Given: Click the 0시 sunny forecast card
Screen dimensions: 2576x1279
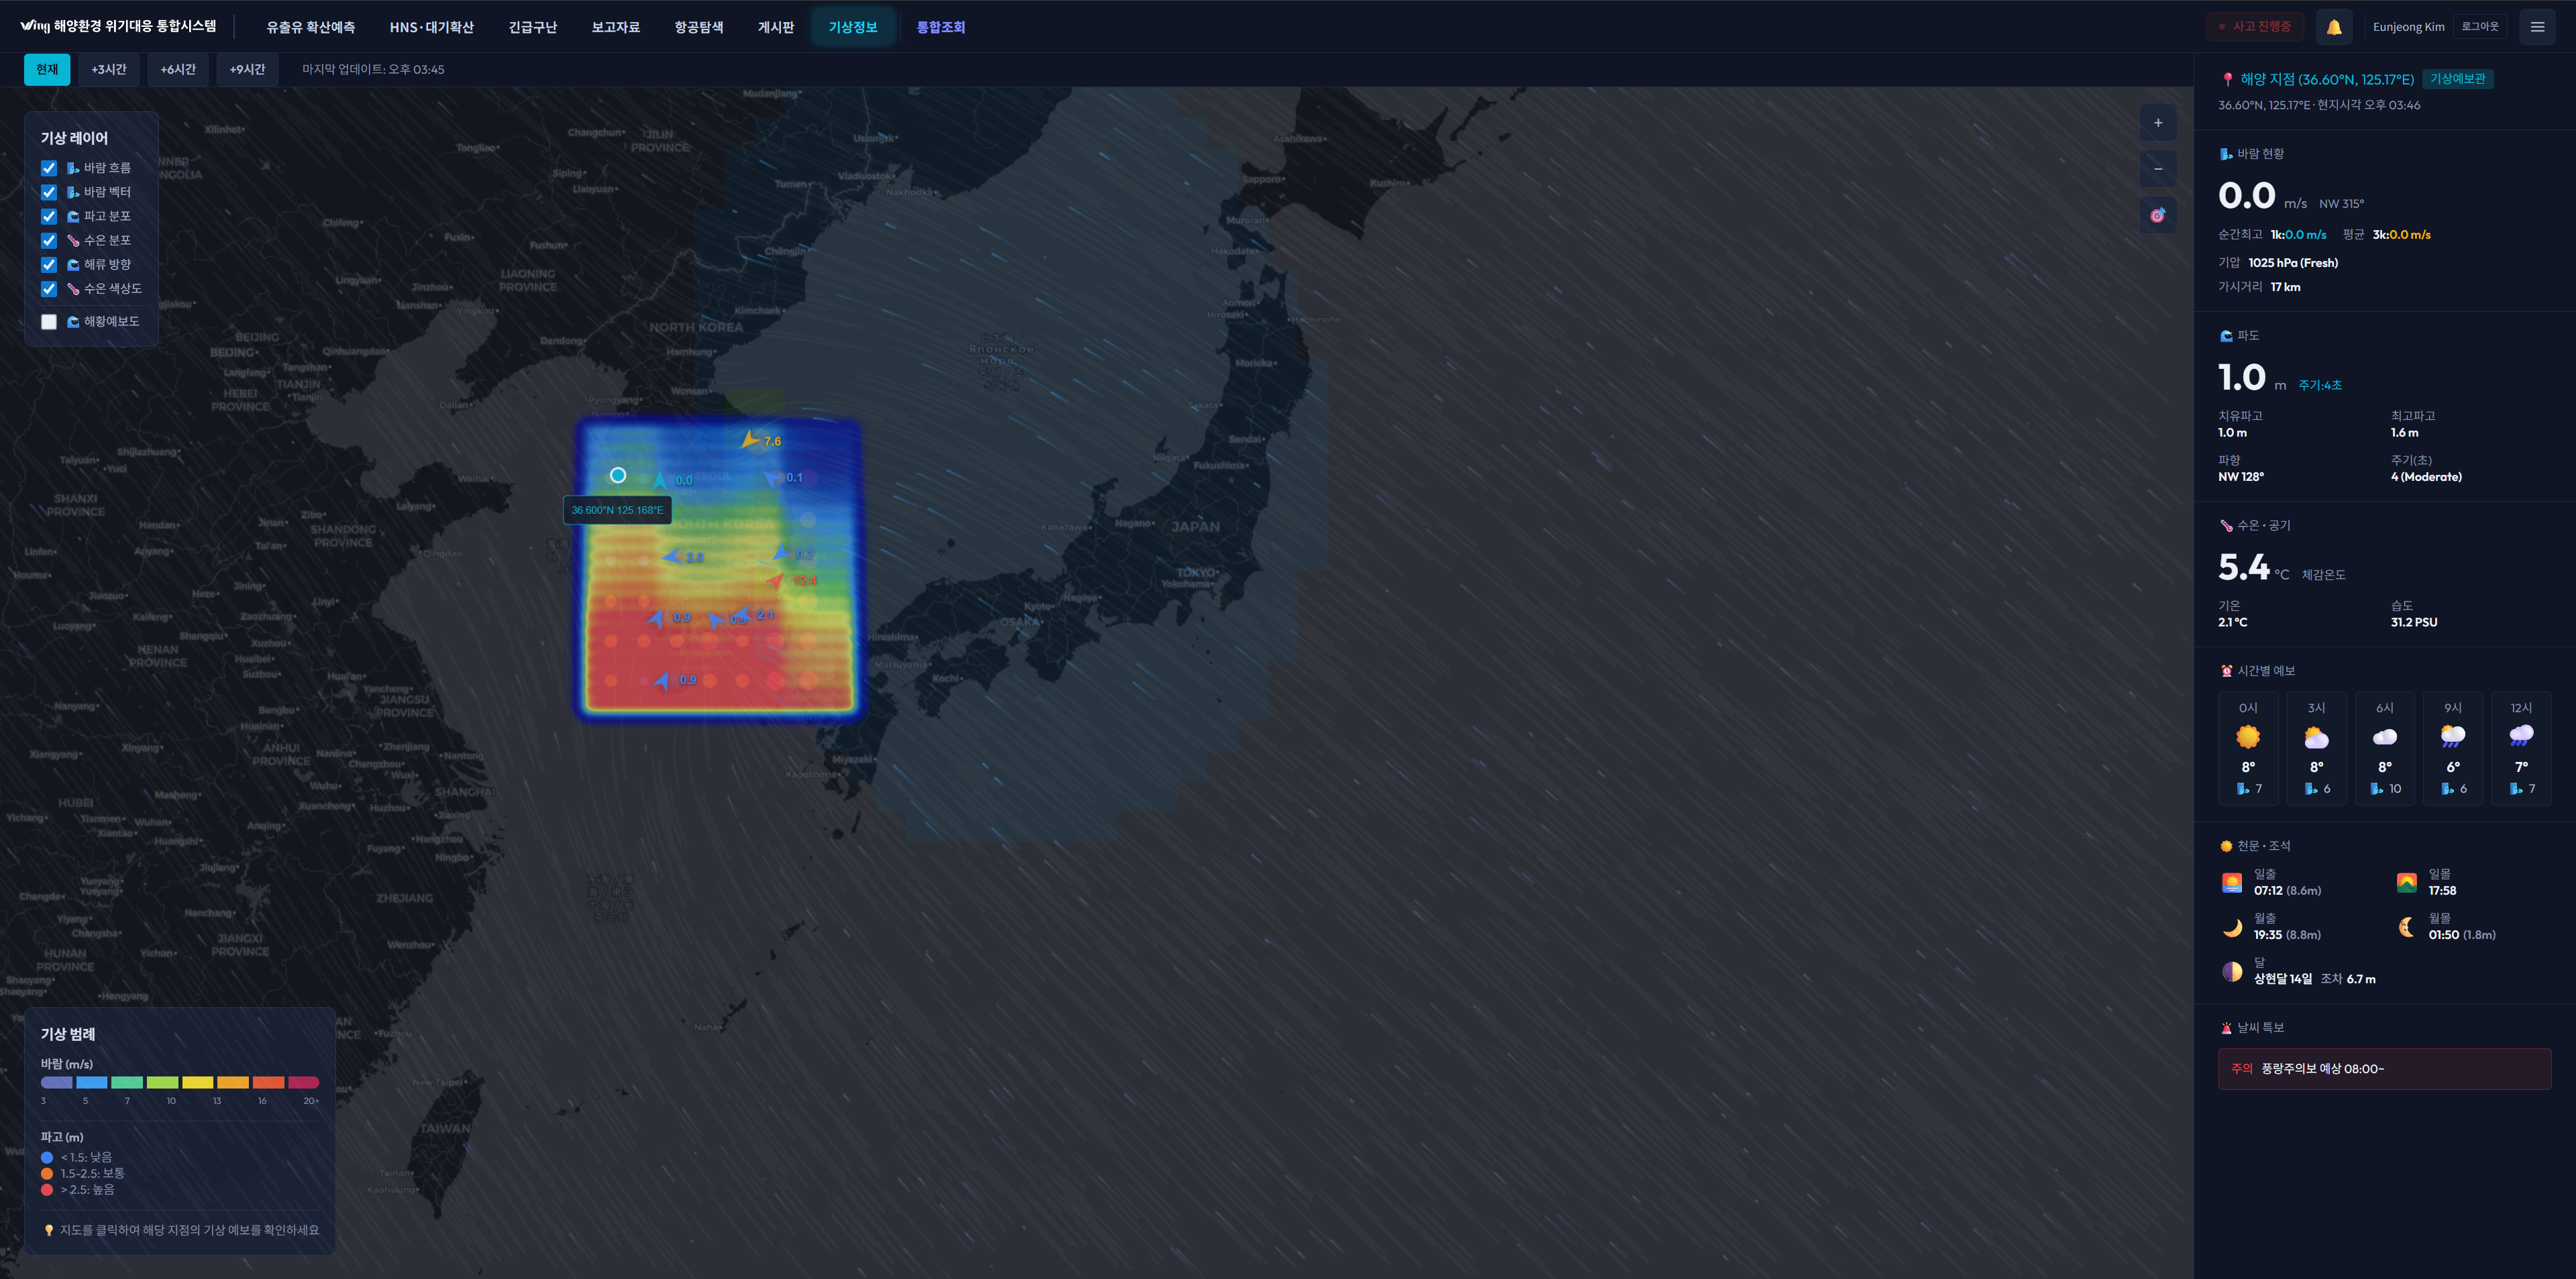Looking at the screenshot, I should (x=2247, y=747).
